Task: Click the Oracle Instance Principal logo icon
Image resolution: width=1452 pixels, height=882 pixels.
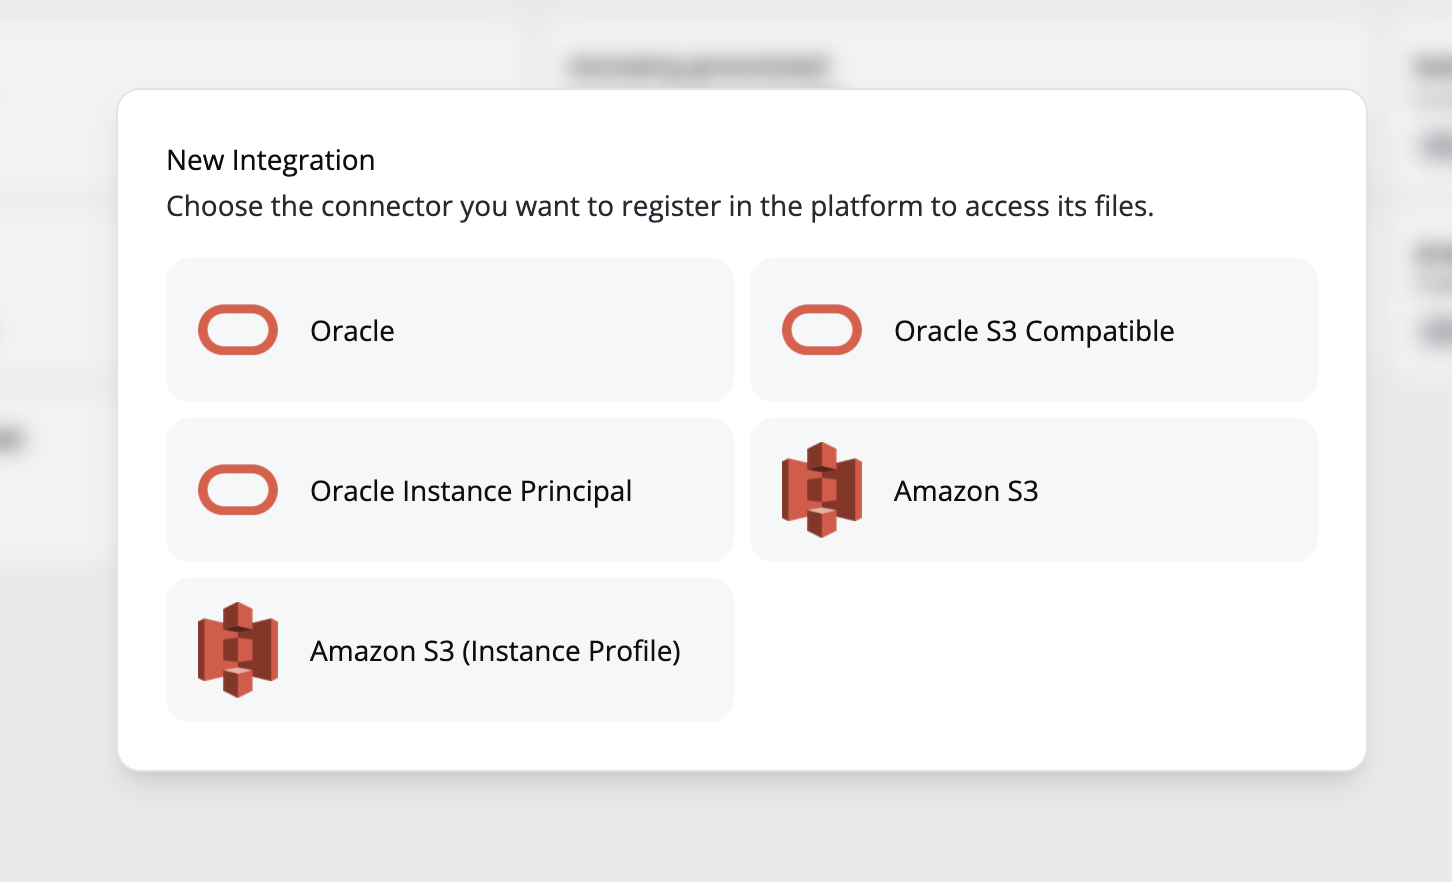Action: [x=238, y=490]
